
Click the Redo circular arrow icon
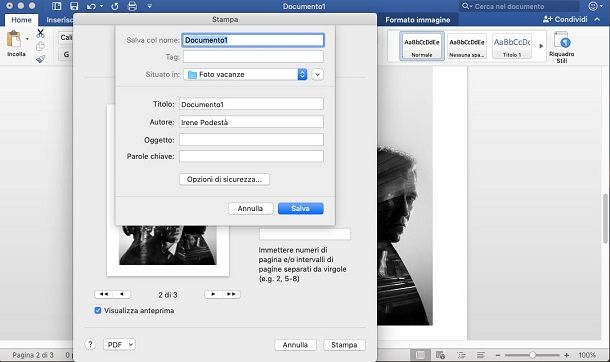115,6
